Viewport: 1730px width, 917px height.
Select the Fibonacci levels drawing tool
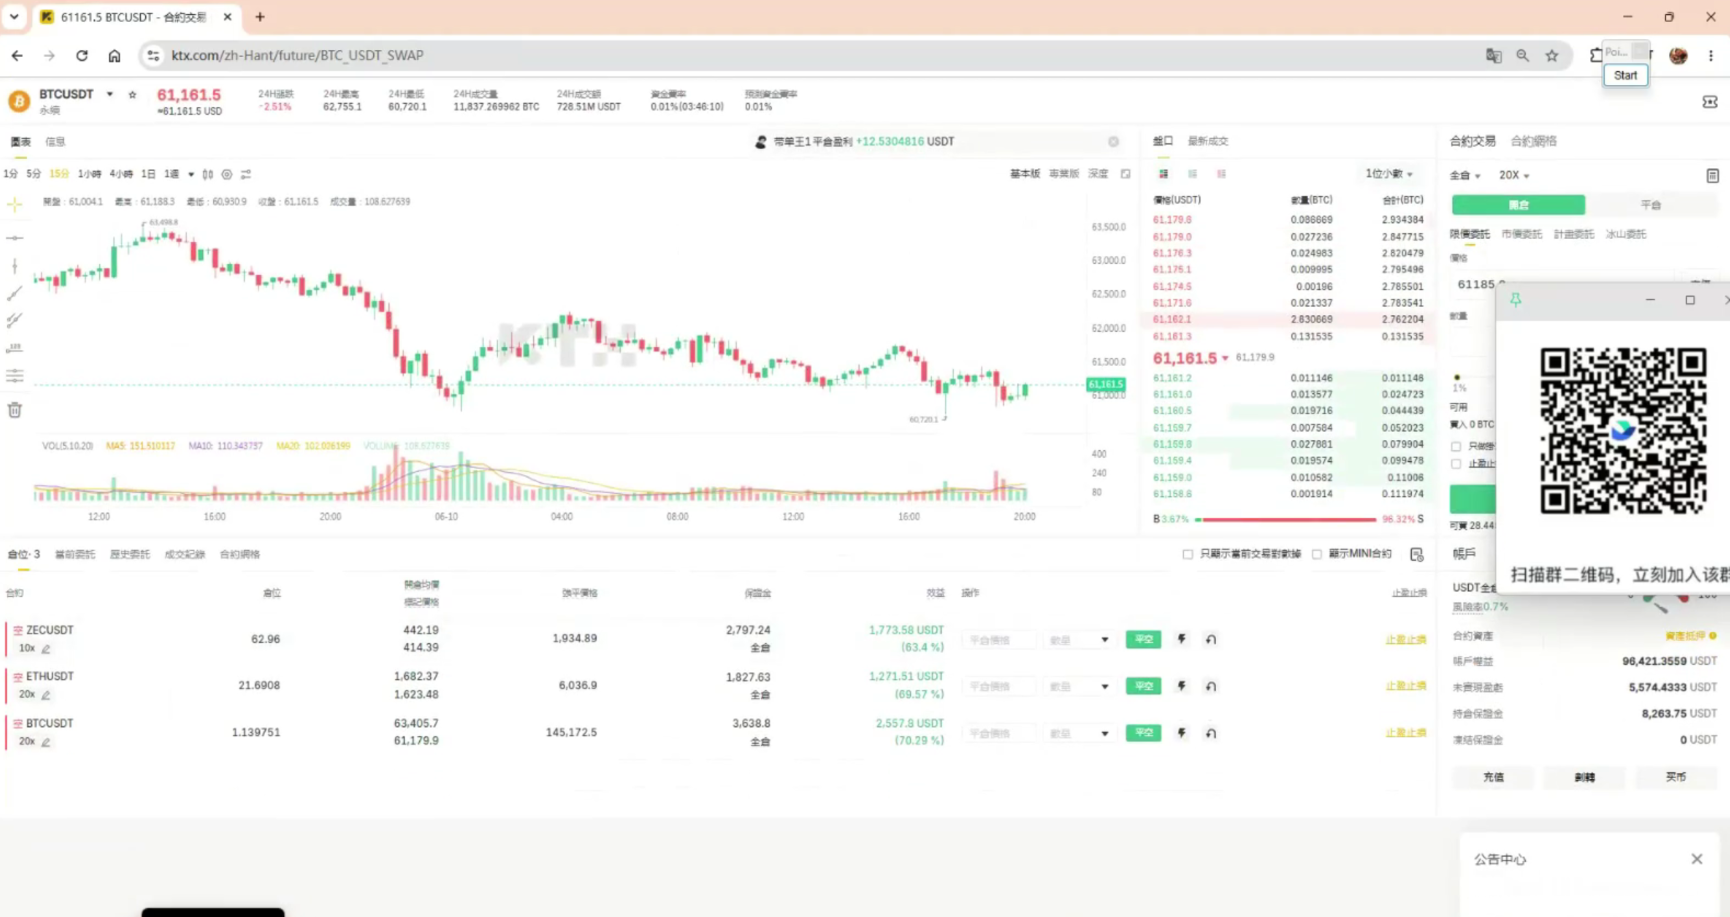[14, 376]
